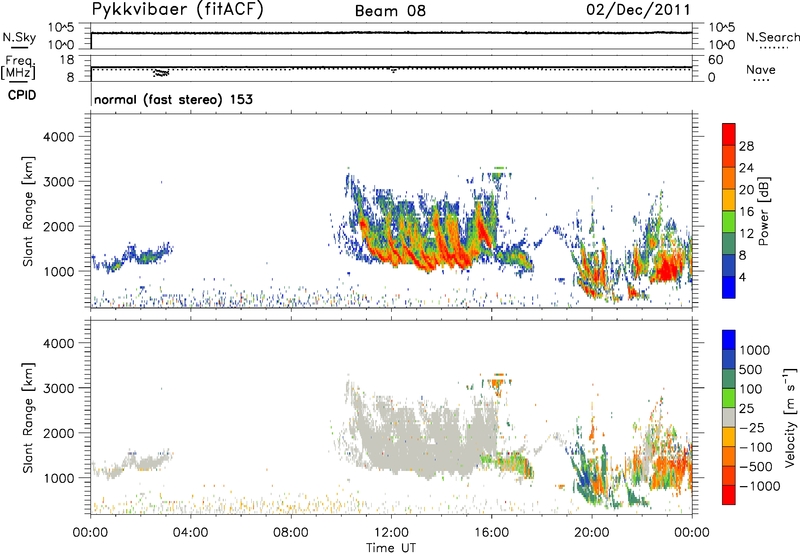The height and width of the screenshot is (554, 800).
Task: Click Slant Range [km] label of power panel
Action: click(x=28, y=211)
